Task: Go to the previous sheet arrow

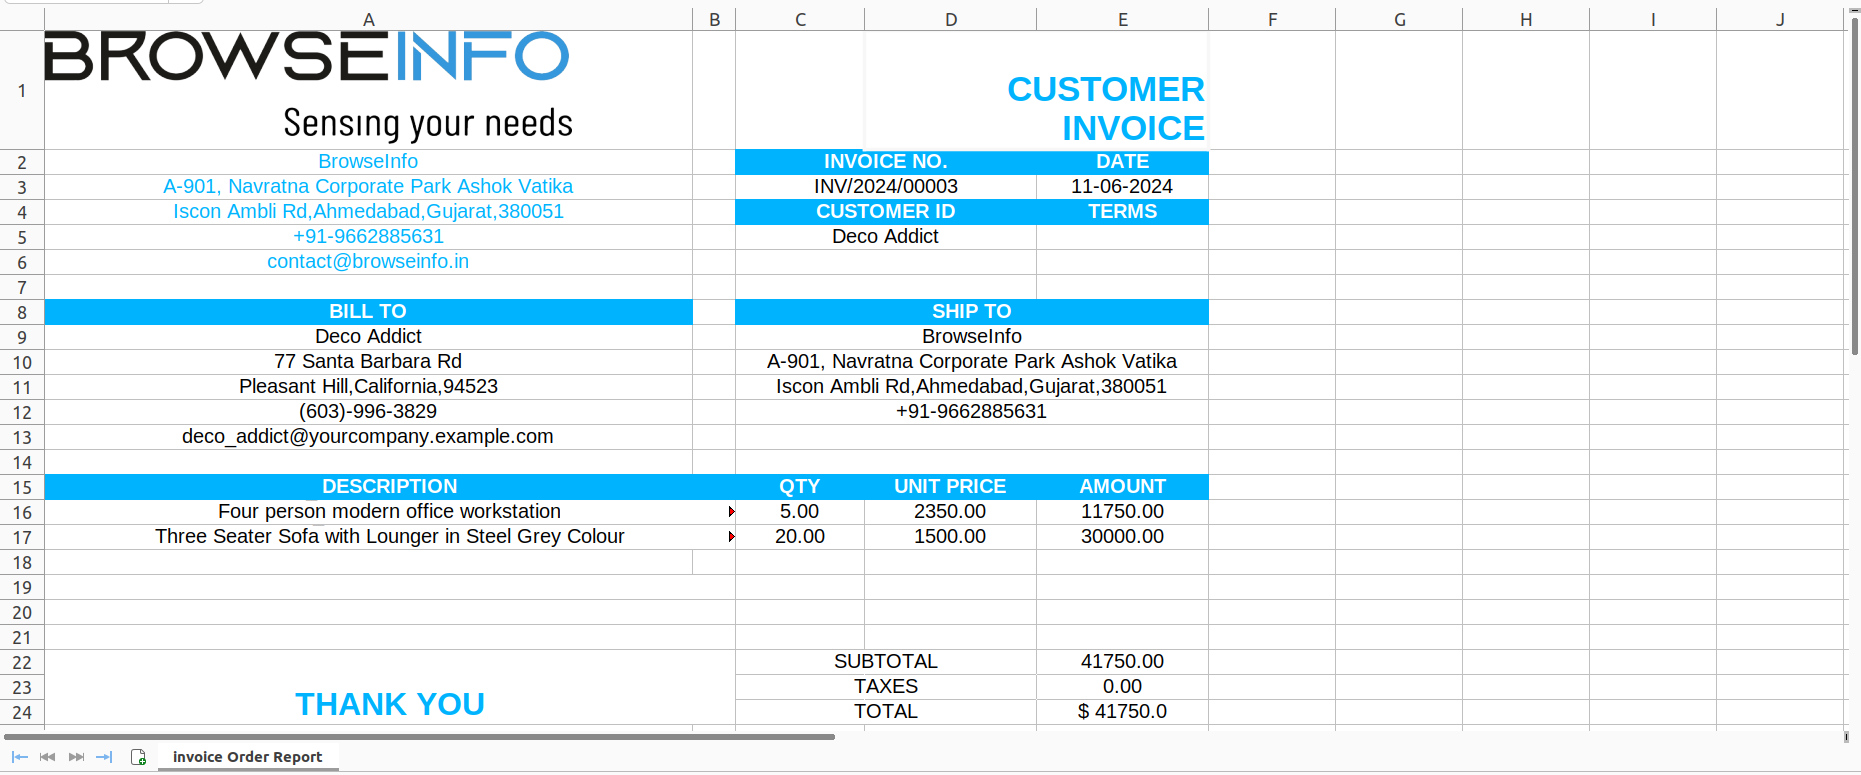Action: (47, 757)
